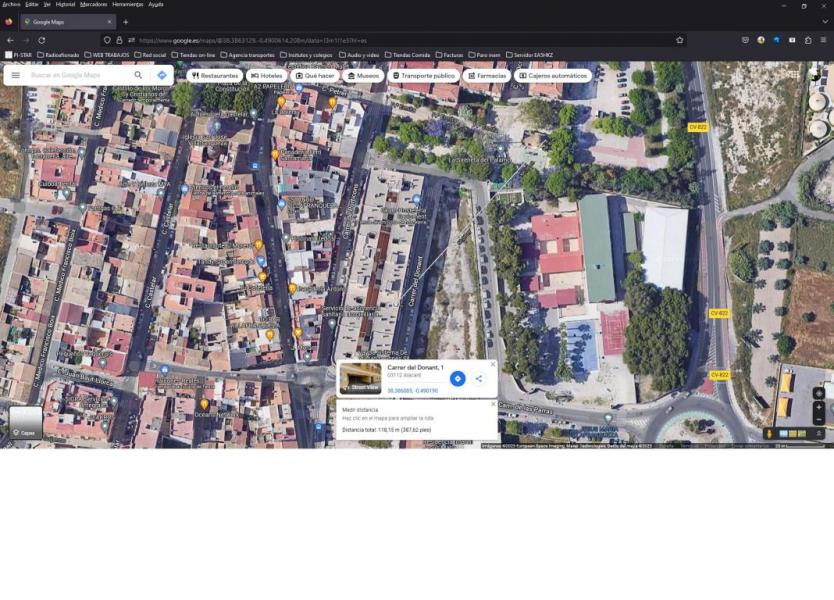Select the Farmacias category chip
This screenshot has height=600, width=834.
click(486, 75)
